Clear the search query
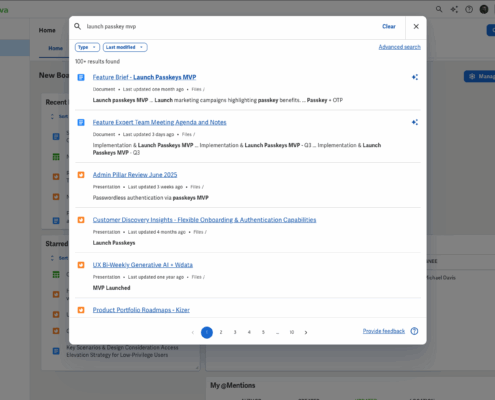Viewport: 495px width, 400px height. pyautogui.click(x=389, y=26)
